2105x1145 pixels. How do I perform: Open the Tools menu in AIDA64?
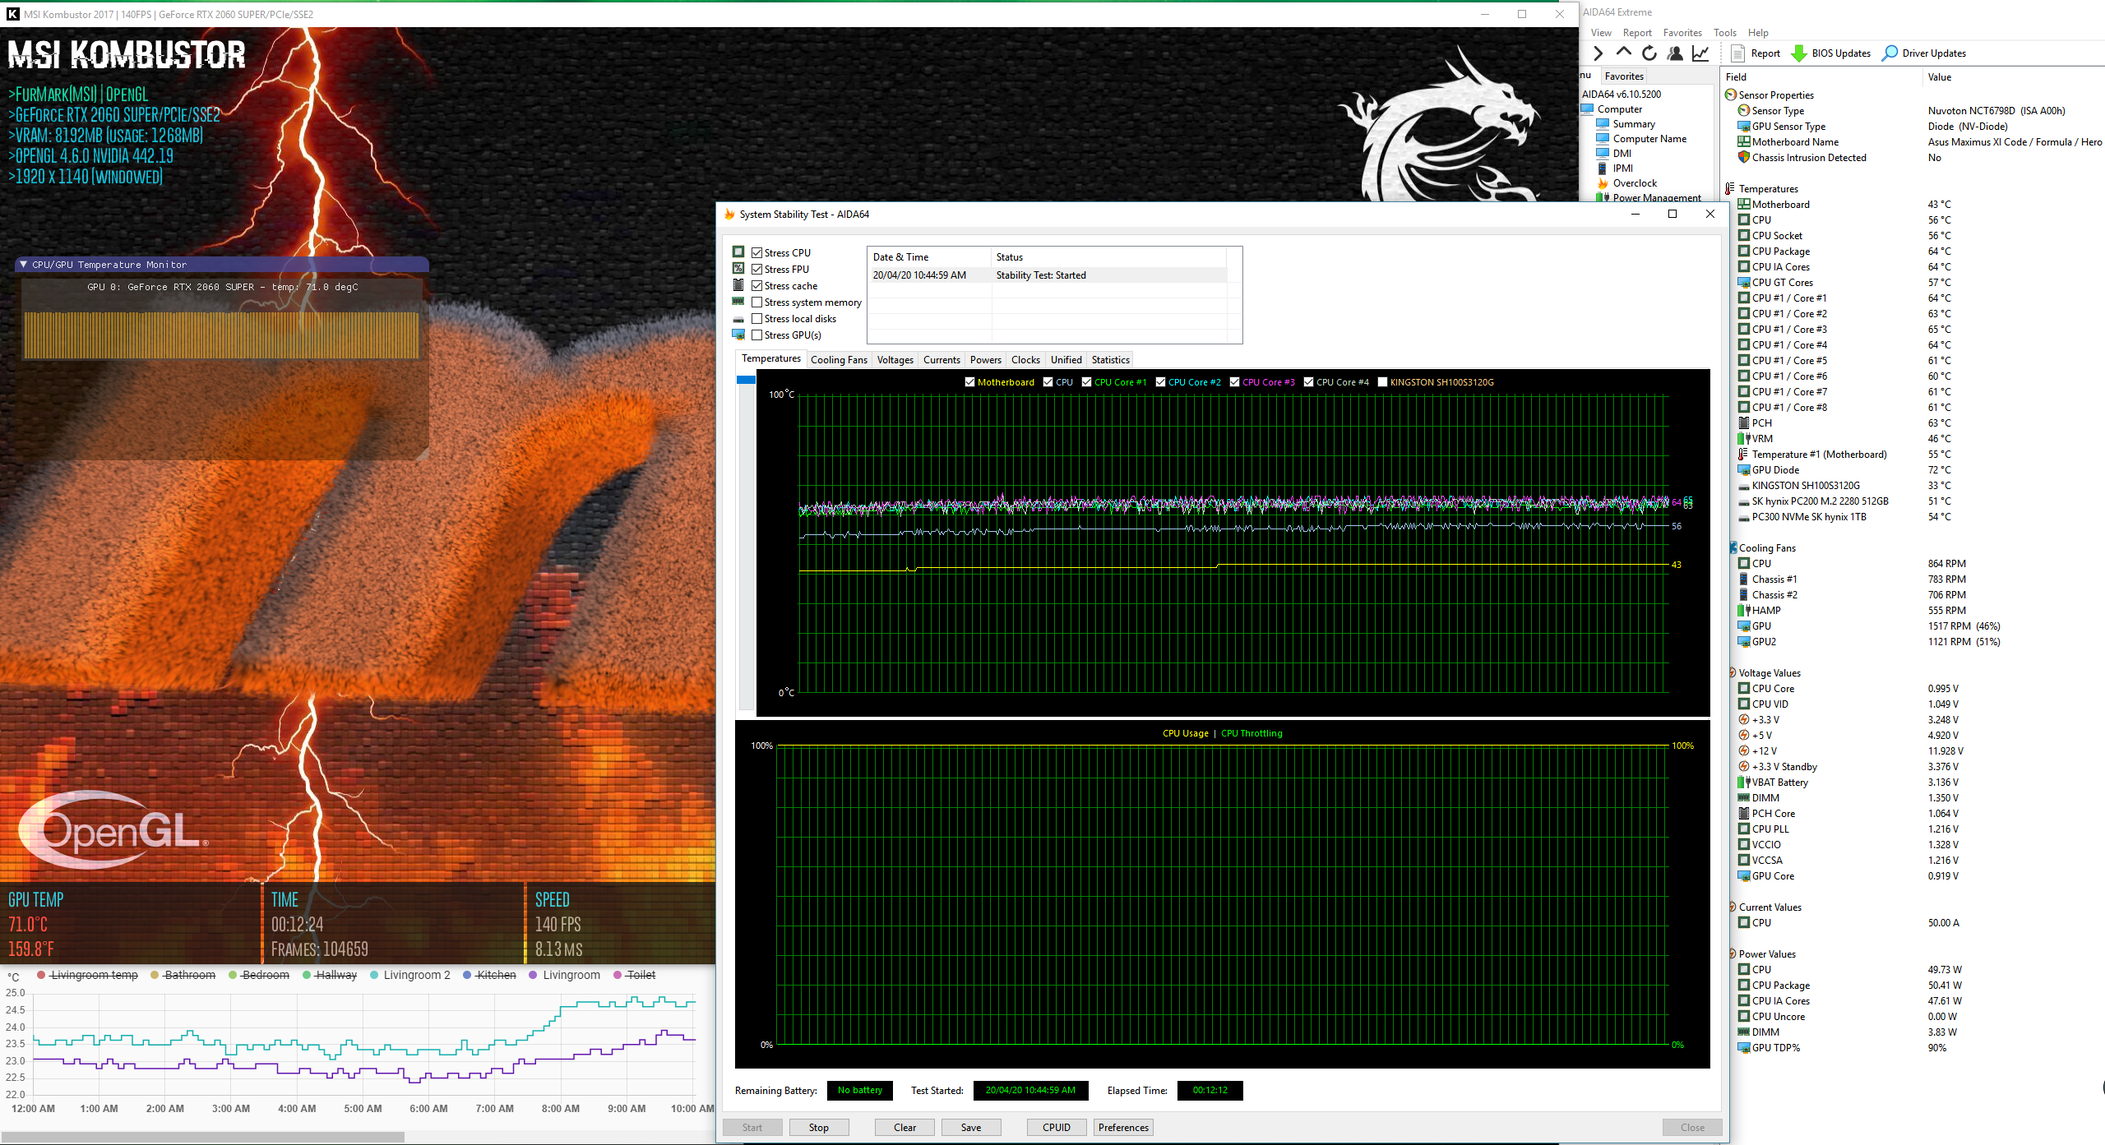1725,33
